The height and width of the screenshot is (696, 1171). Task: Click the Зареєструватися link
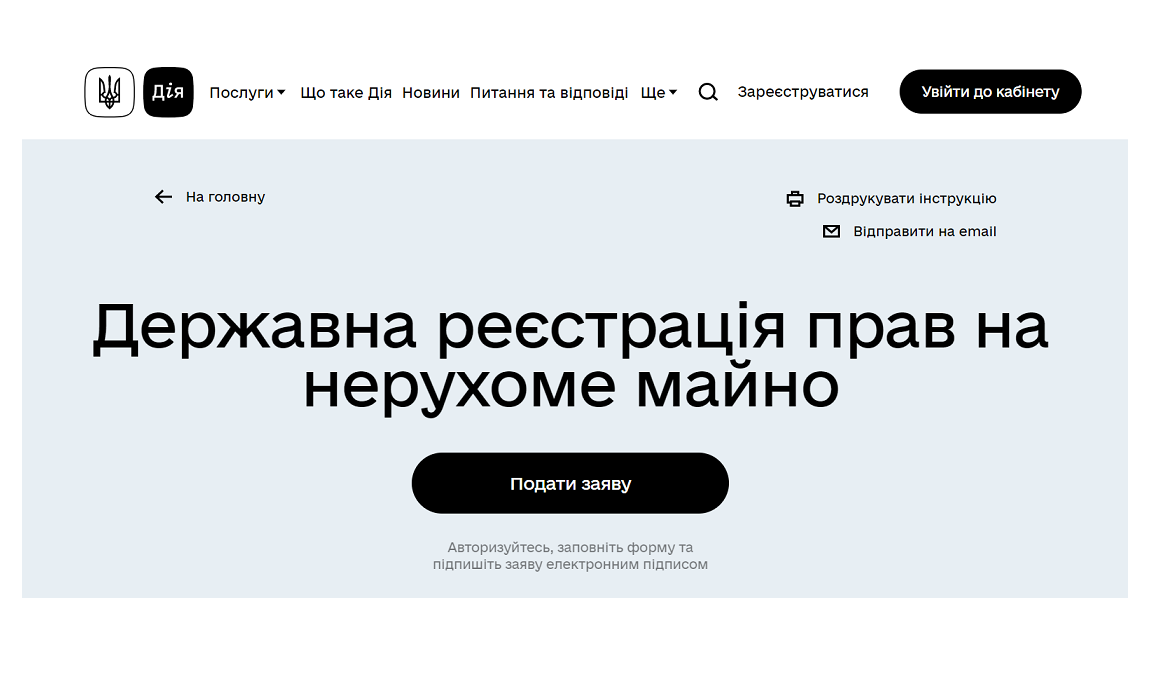coord(803,92)
